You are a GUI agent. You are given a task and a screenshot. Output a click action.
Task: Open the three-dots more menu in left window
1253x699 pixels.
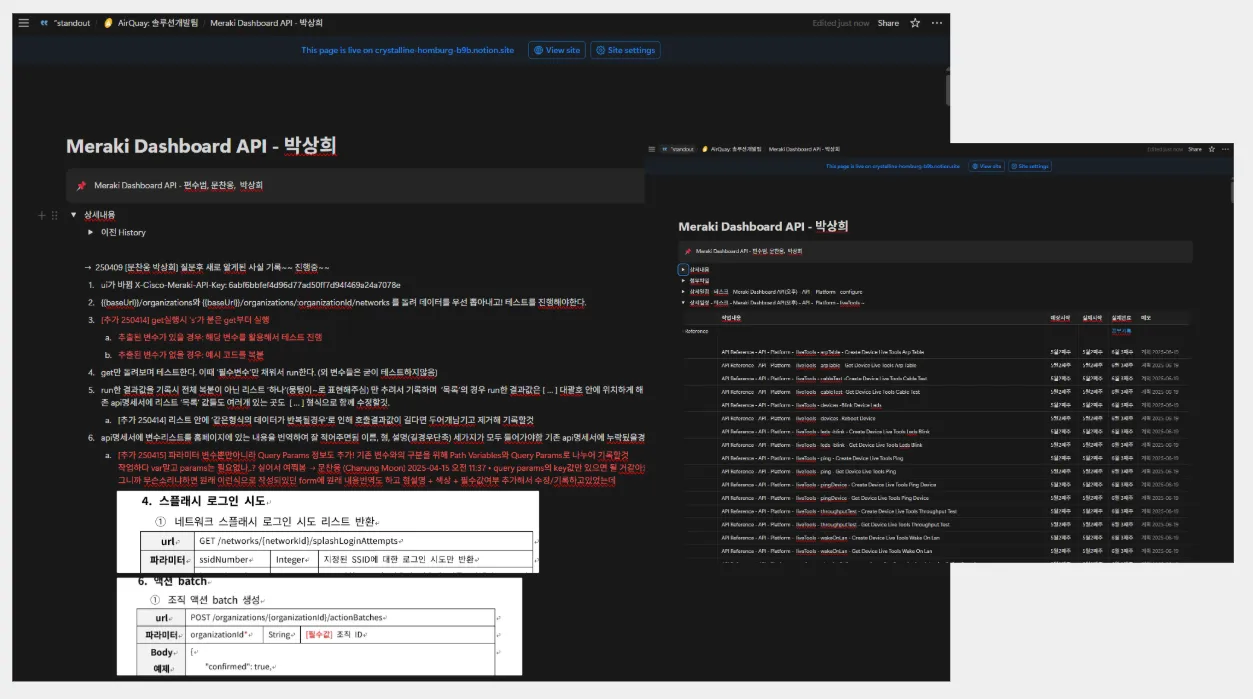click(x=937, y=22)
